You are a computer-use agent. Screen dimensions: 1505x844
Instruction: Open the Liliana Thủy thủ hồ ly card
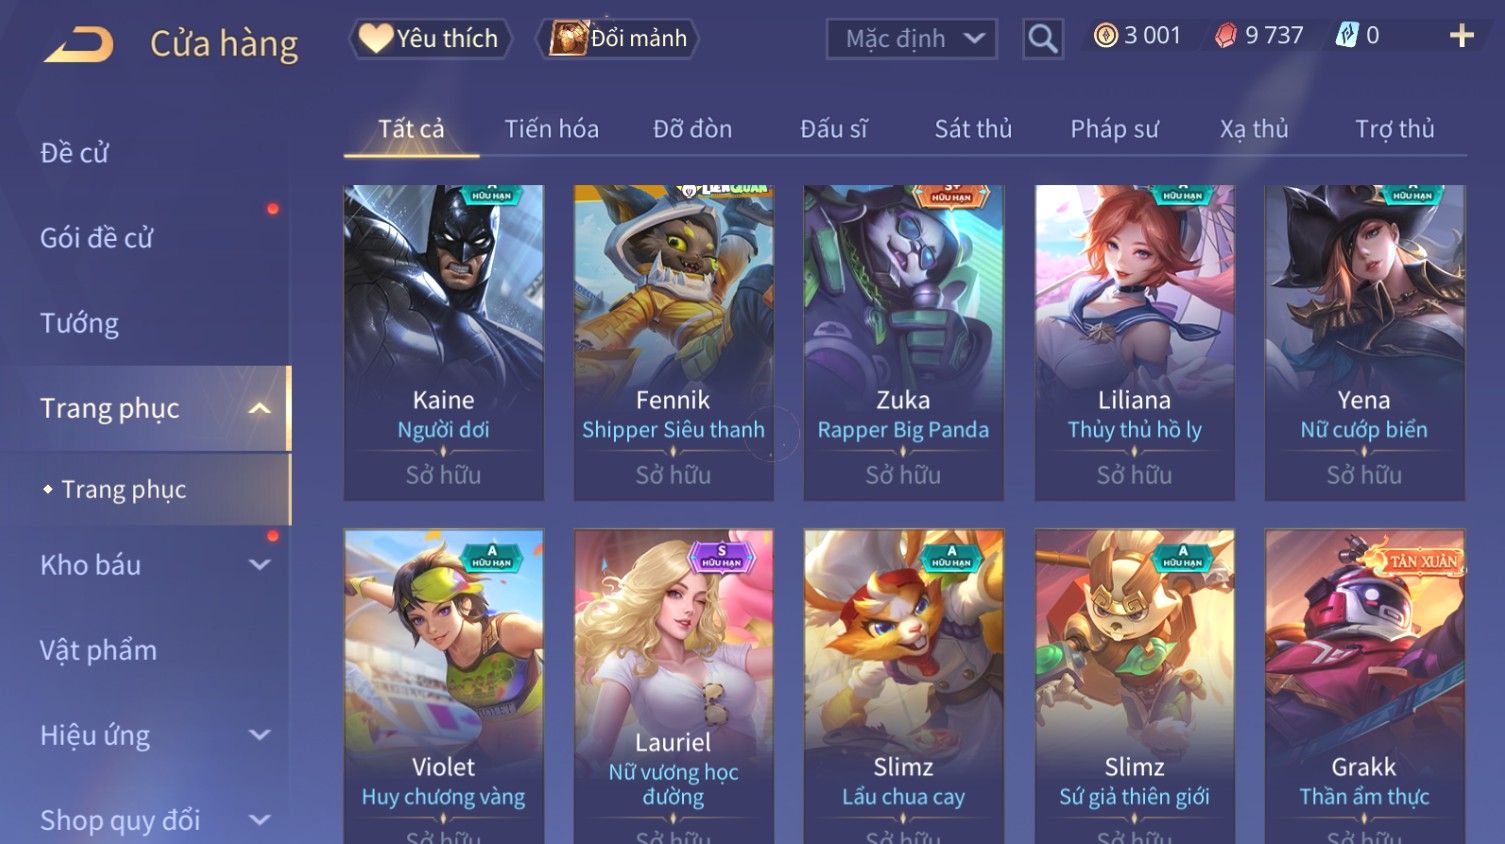[1134, 343]
